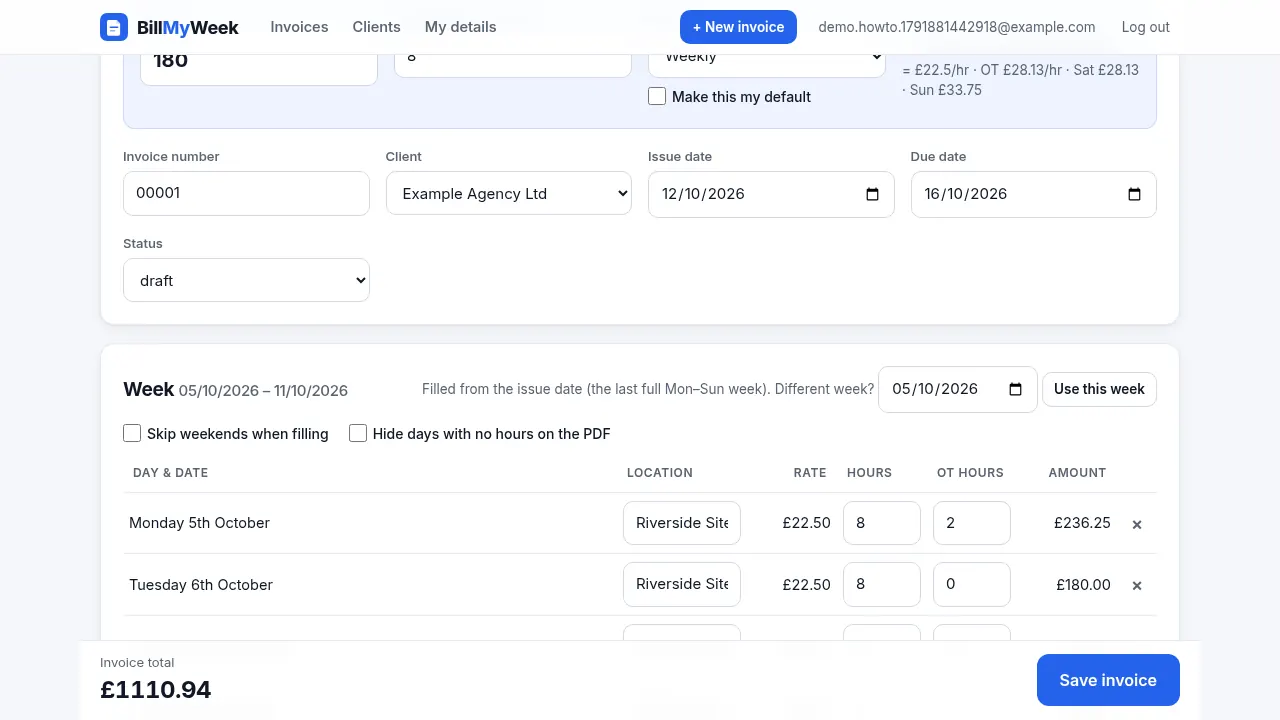
Task: Remove the Monday 5th October row
Action: [x=1137, y=524]
